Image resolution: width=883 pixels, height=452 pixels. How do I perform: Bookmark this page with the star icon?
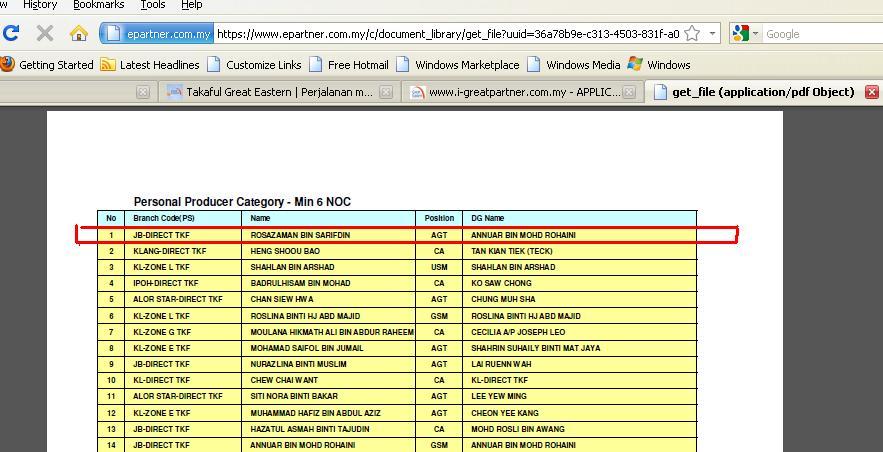tap(692, 34)
